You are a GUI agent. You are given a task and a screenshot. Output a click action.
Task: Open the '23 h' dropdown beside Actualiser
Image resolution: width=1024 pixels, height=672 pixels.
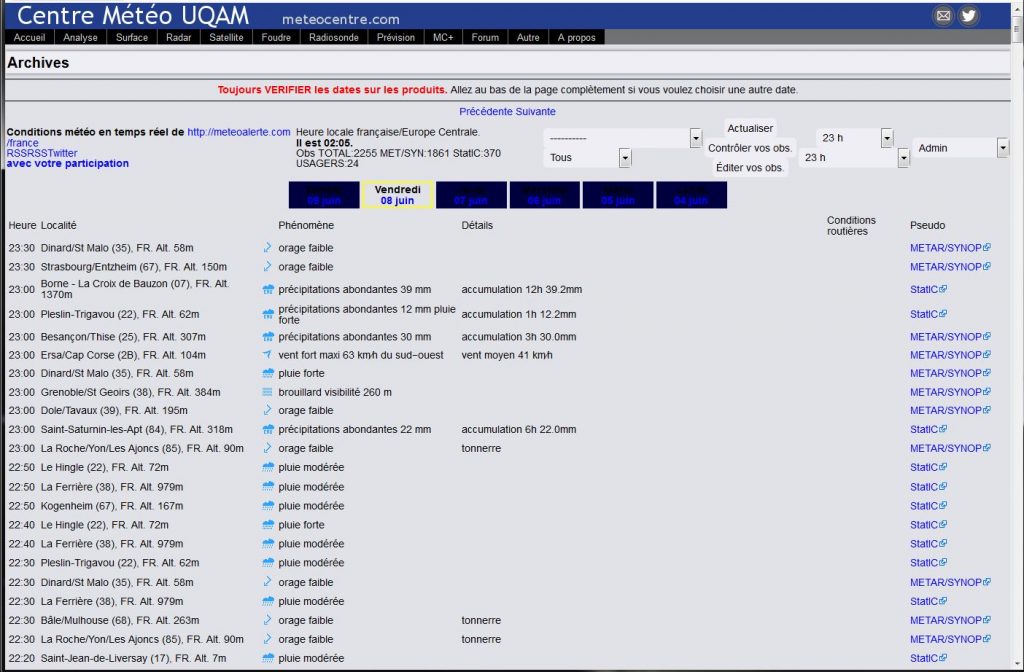click(886, 138)
